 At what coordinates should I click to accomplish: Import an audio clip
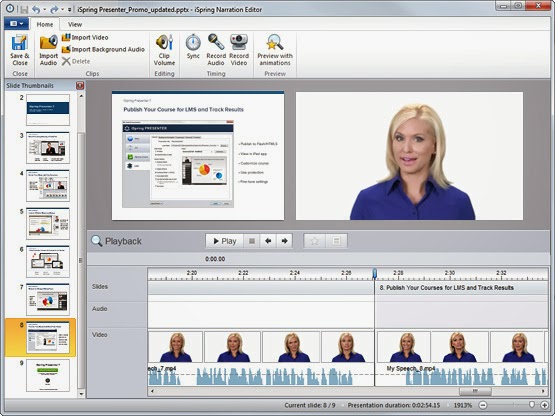pyautogui.click(x=48, y=50)
